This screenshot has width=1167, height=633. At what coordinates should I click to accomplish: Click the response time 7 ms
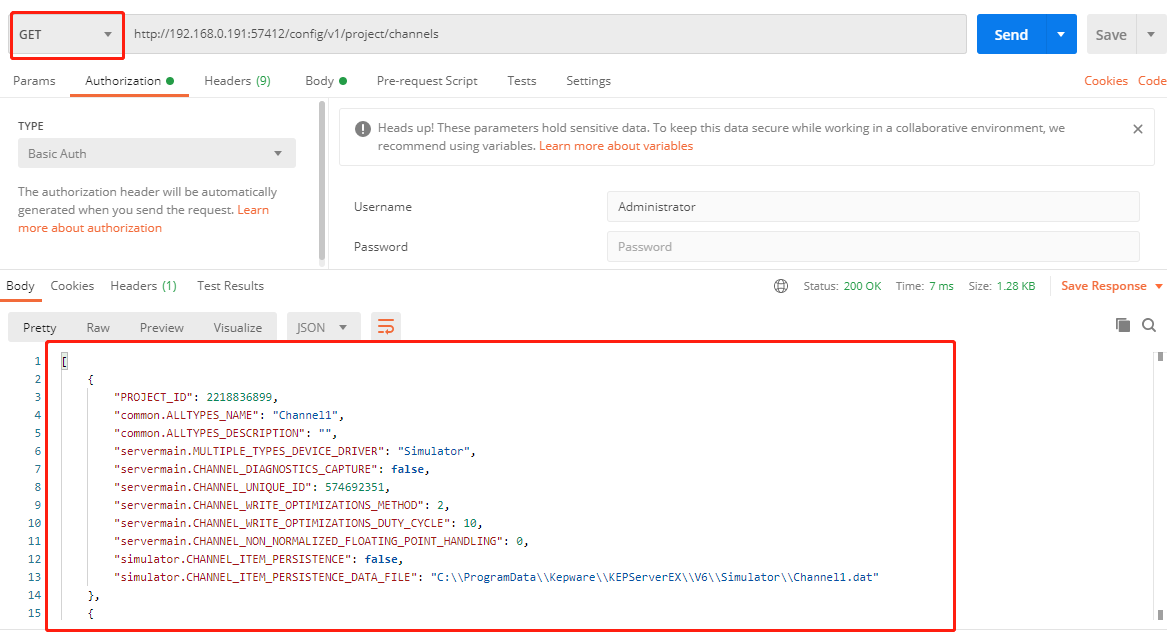(941, 286)
